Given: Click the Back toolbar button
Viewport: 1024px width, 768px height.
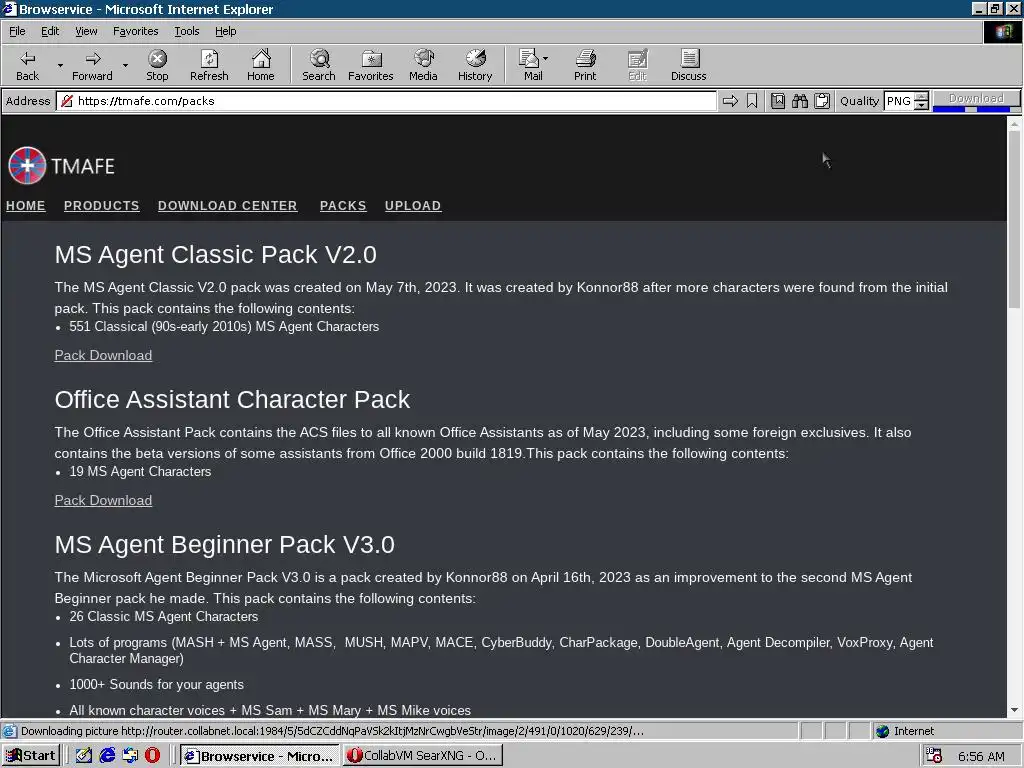Looking at the screenshot, I should [27, 65].
